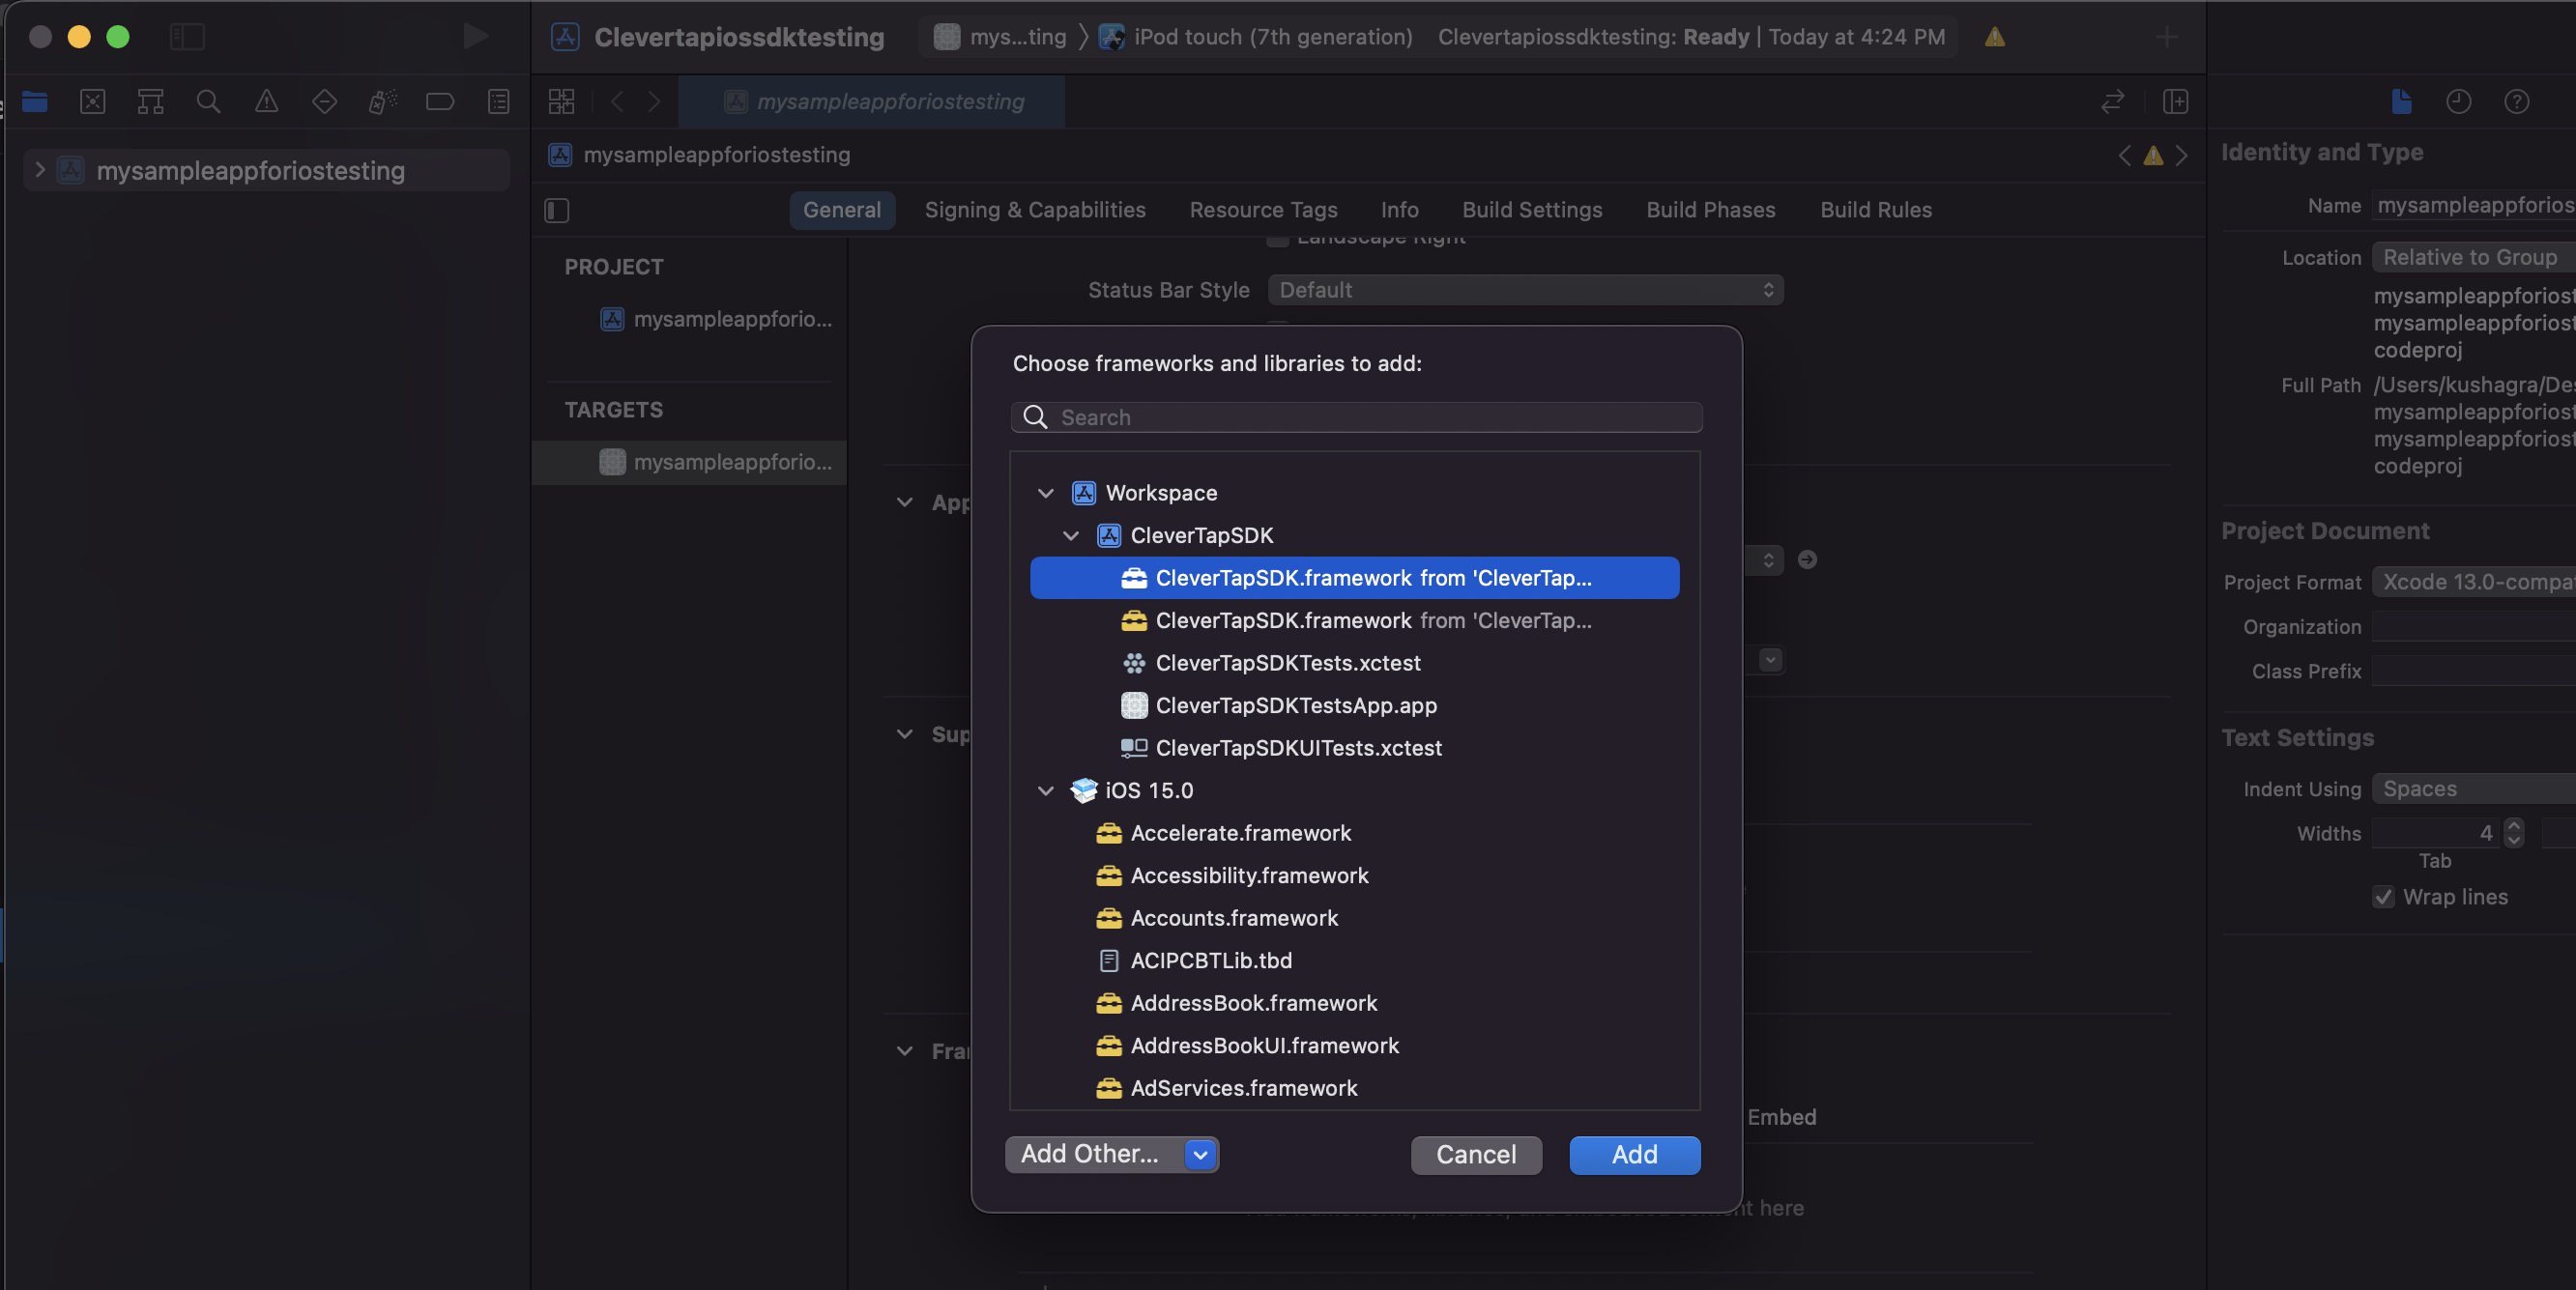Screen dimensions: 2576x1290
Task: Show the Quick Help inspector icon
Action: (x=2516, y=101)
